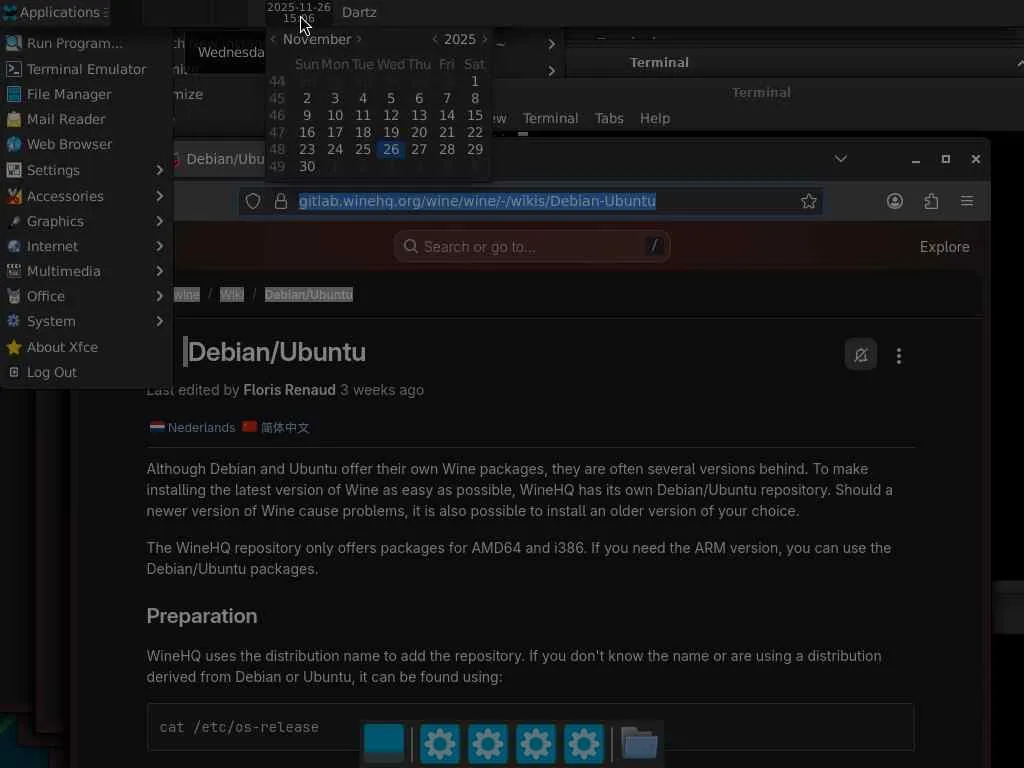Select November 30 in the calendar
This screenshot has width=1024, height=768.
[307, 167]
